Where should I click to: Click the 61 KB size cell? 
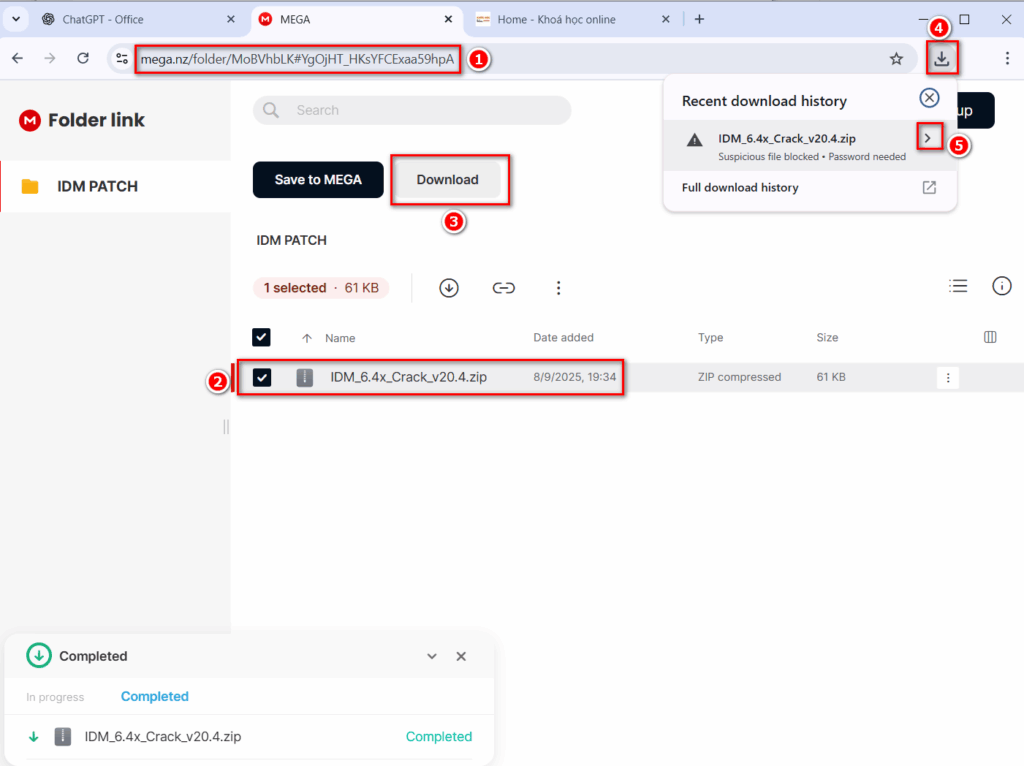831,377
